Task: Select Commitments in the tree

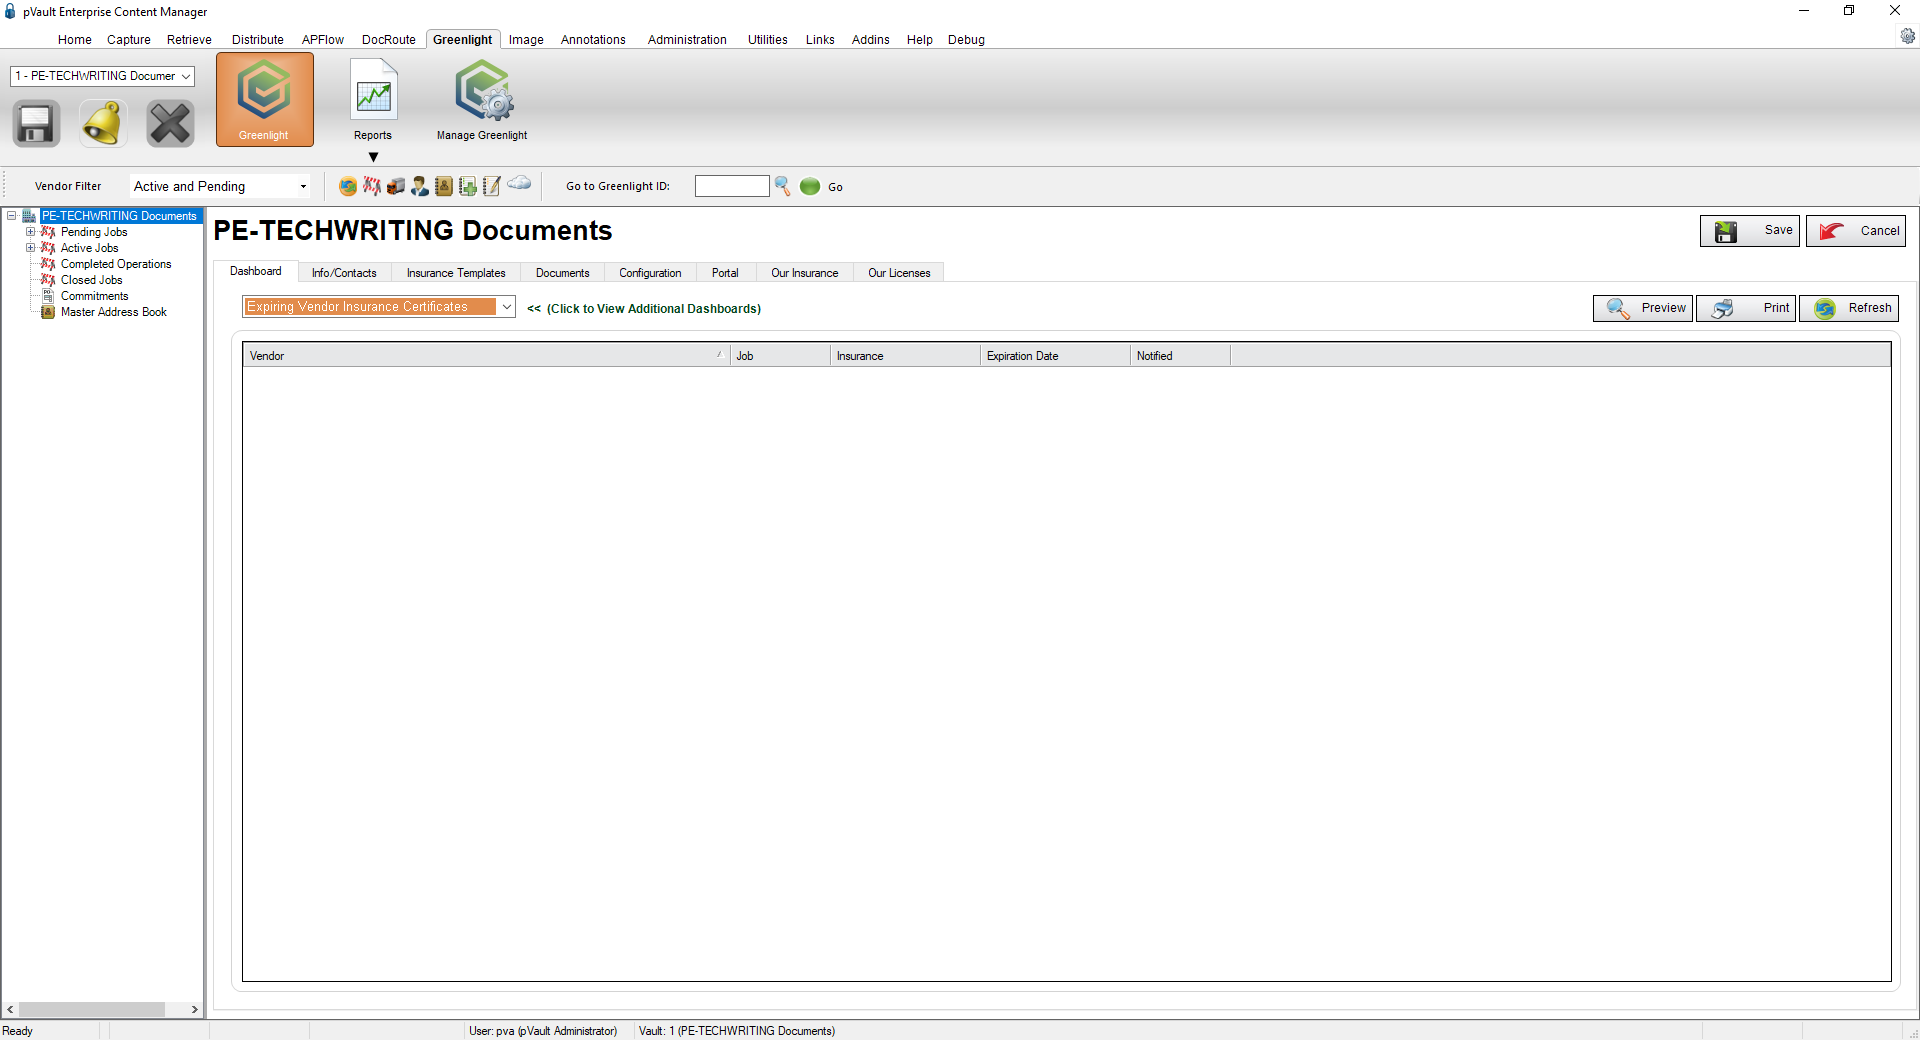Action: 95,296
